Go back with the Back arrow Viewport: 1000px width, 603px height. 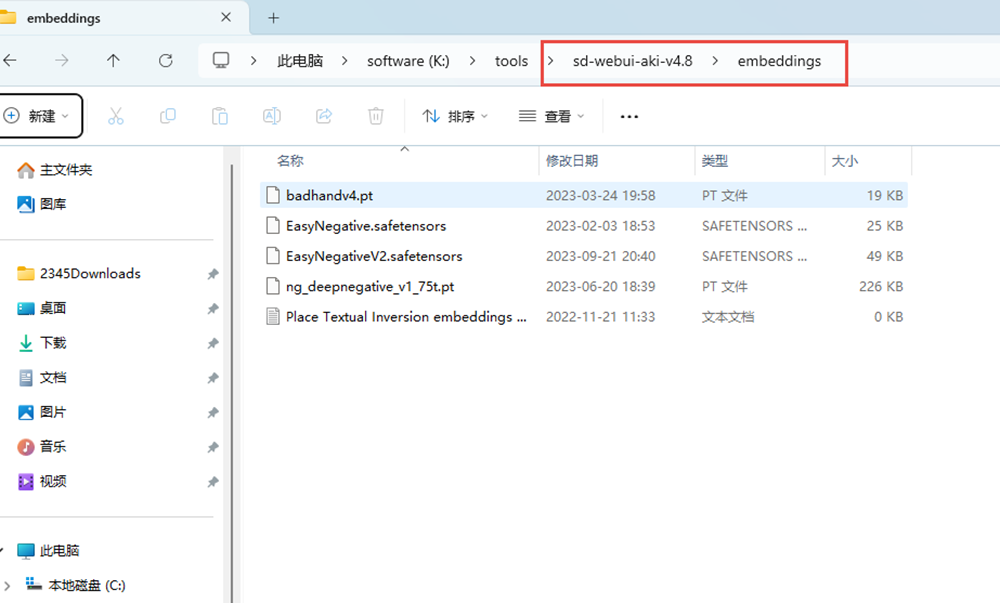10,61
